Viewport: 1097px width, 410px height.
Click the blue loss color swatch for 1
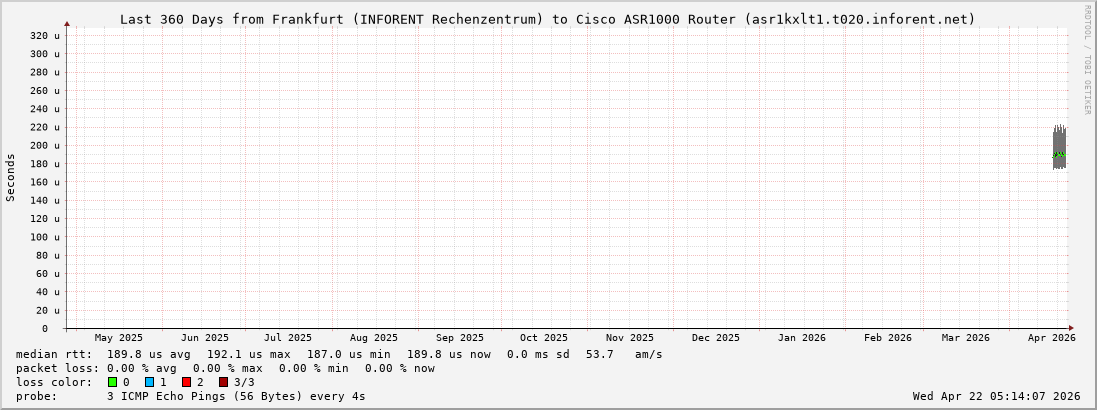pyautogui.click(x=149, y=382)
